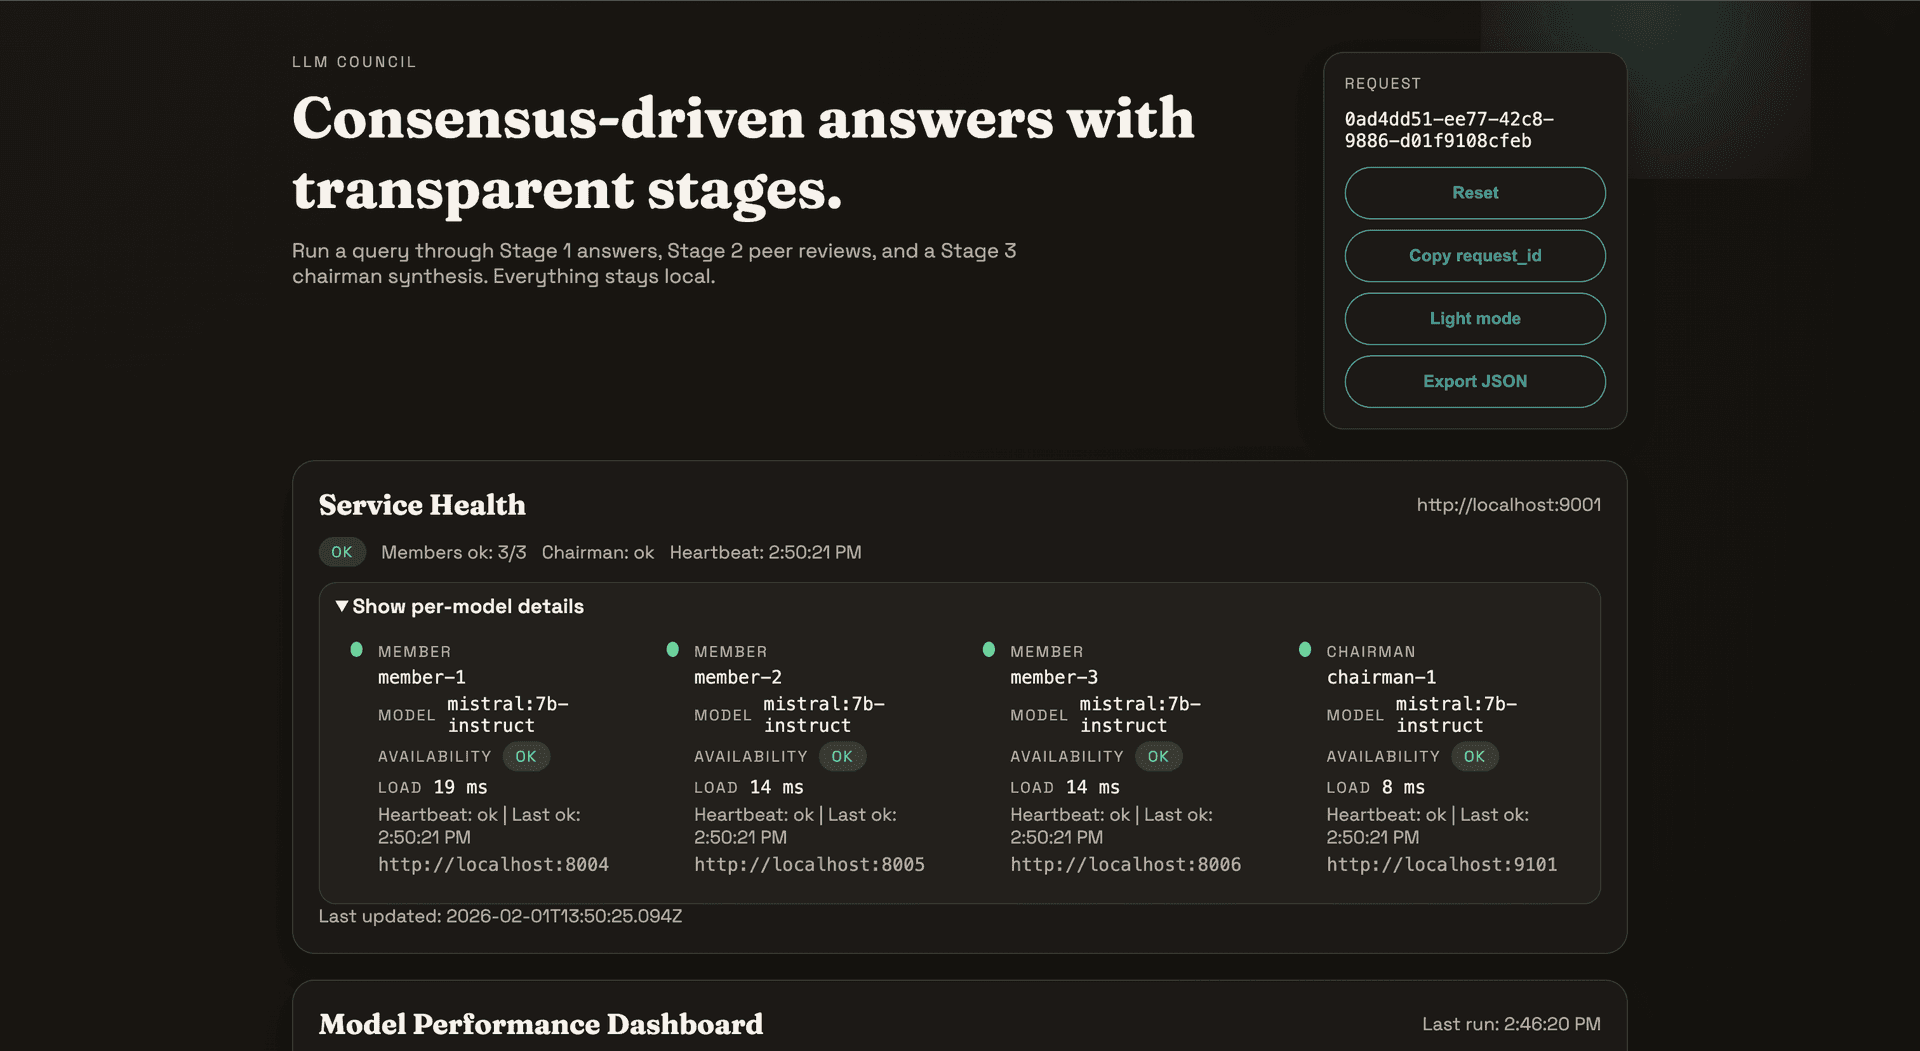1920x1051 pixels.
Task: Click the Model Performance Dashboard heading
Action: [x=540, y=1024]
